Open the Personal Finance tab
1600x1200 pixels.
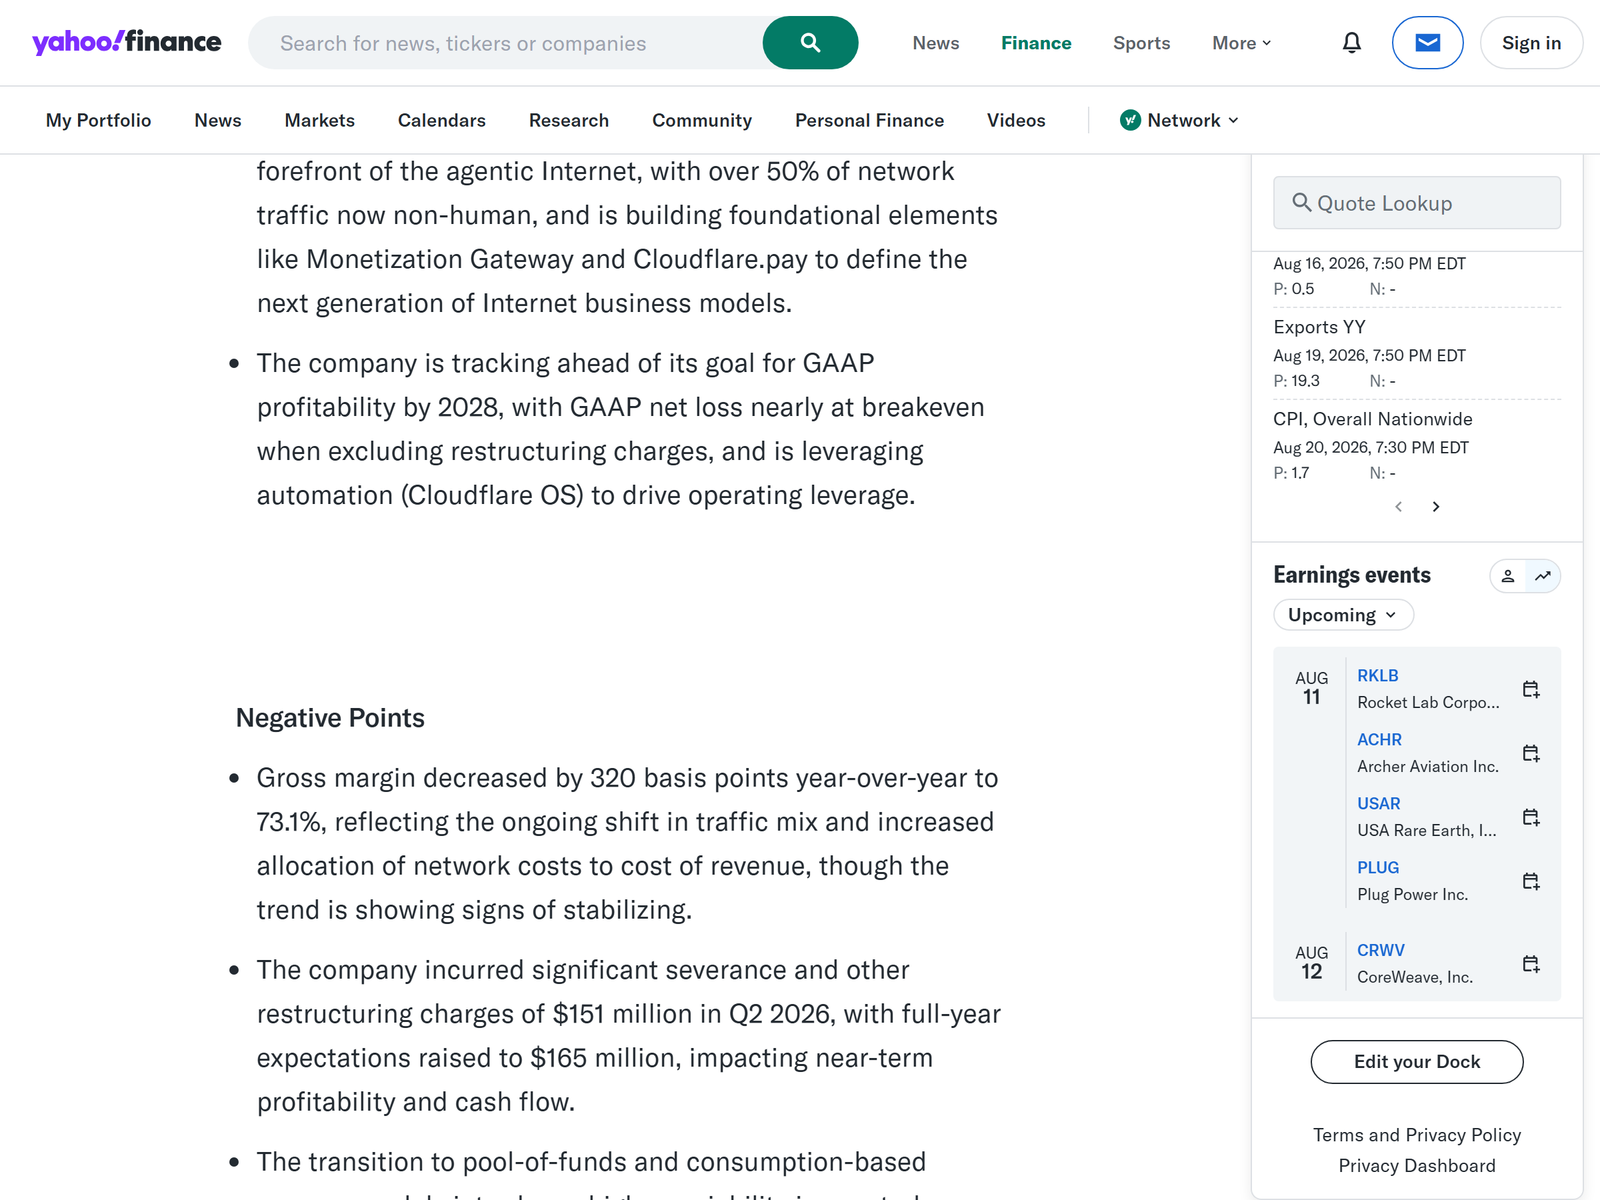(x=870, y=120)
